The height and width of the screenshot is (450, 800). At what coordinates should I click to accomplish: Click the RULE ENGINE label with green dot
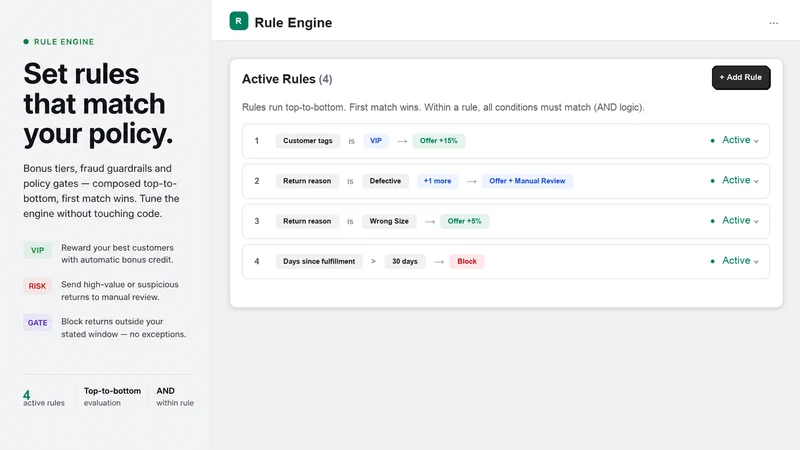[x=59, y=42]
